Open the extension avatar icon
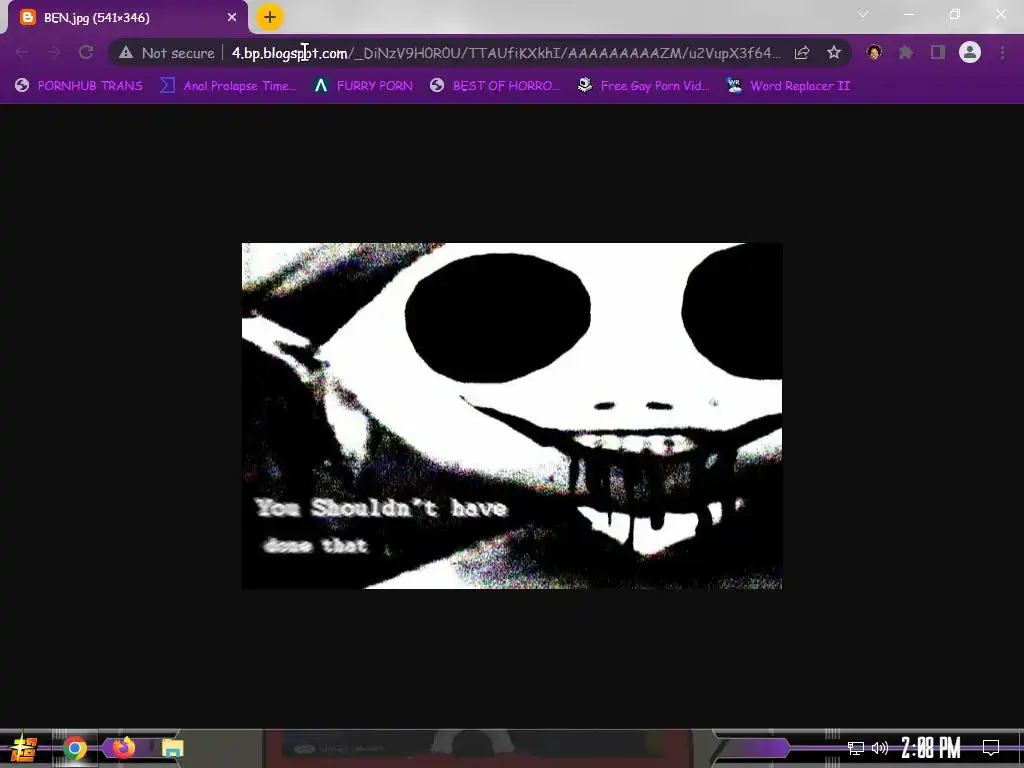Image resolution: width=1024 pixels, height=768 pixels. tap(874, 52)
